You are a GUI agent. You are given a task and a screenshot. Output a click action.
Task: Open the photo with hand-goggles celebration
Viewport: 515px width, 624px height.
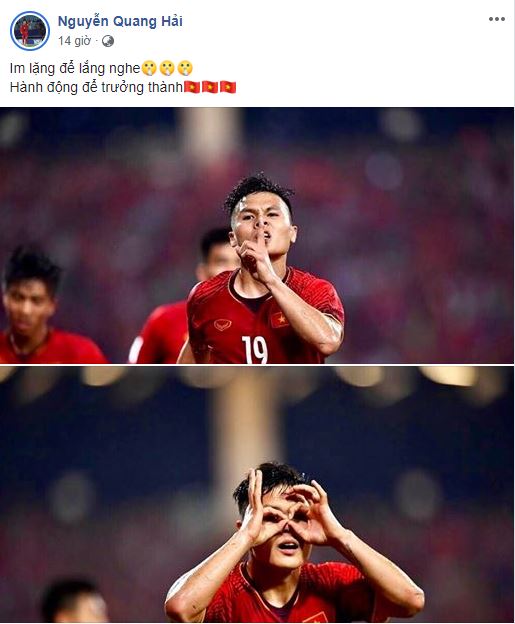click(257, 495)
